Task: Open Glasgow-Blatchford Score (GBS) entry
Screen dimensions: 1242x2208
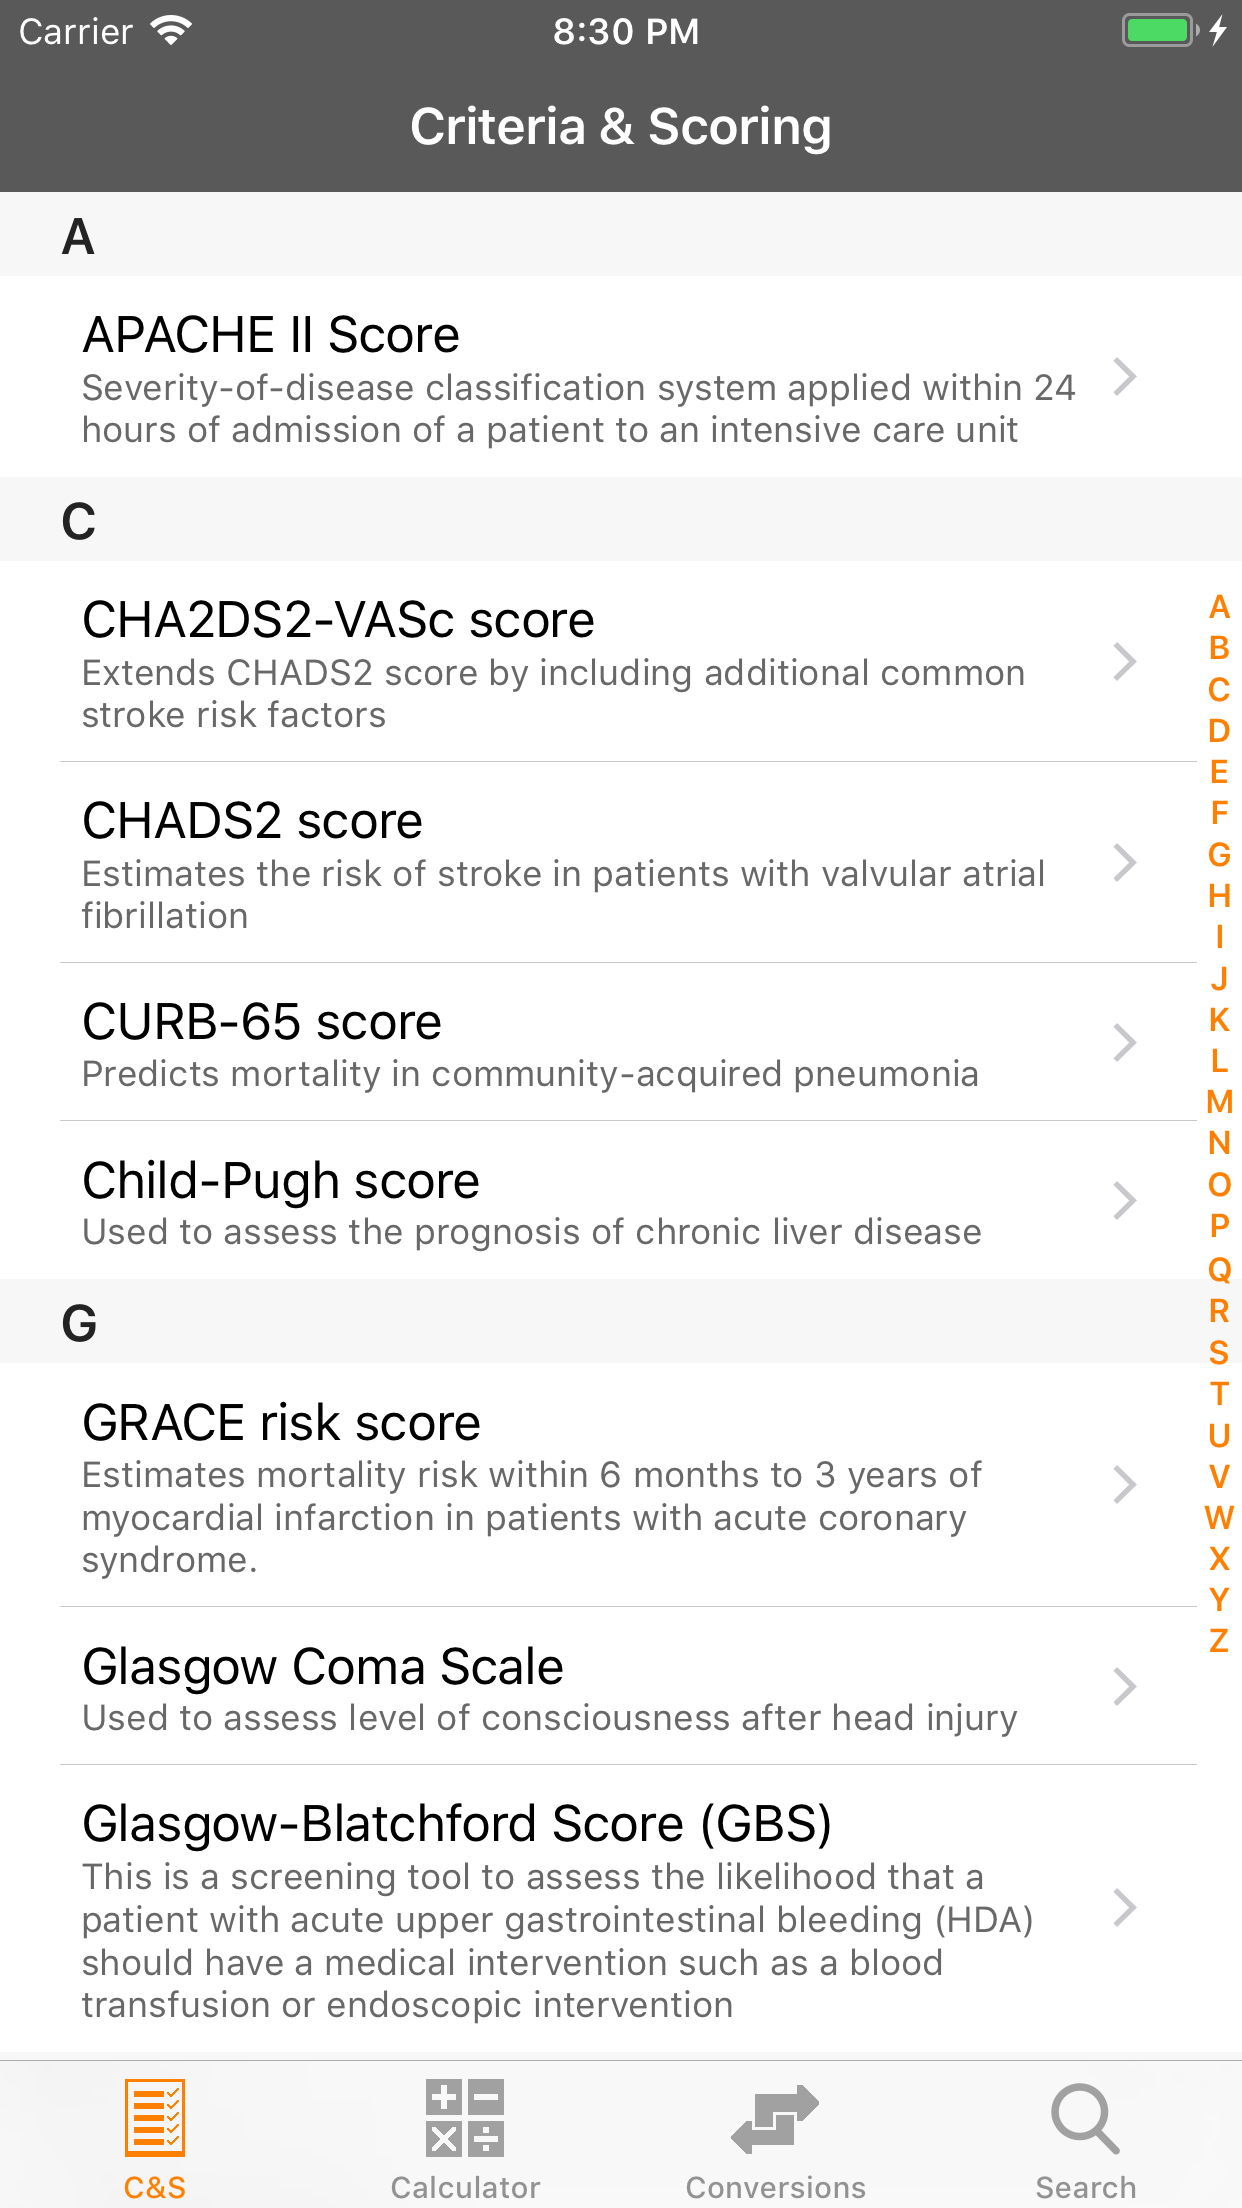Action: click(560, 1908)
